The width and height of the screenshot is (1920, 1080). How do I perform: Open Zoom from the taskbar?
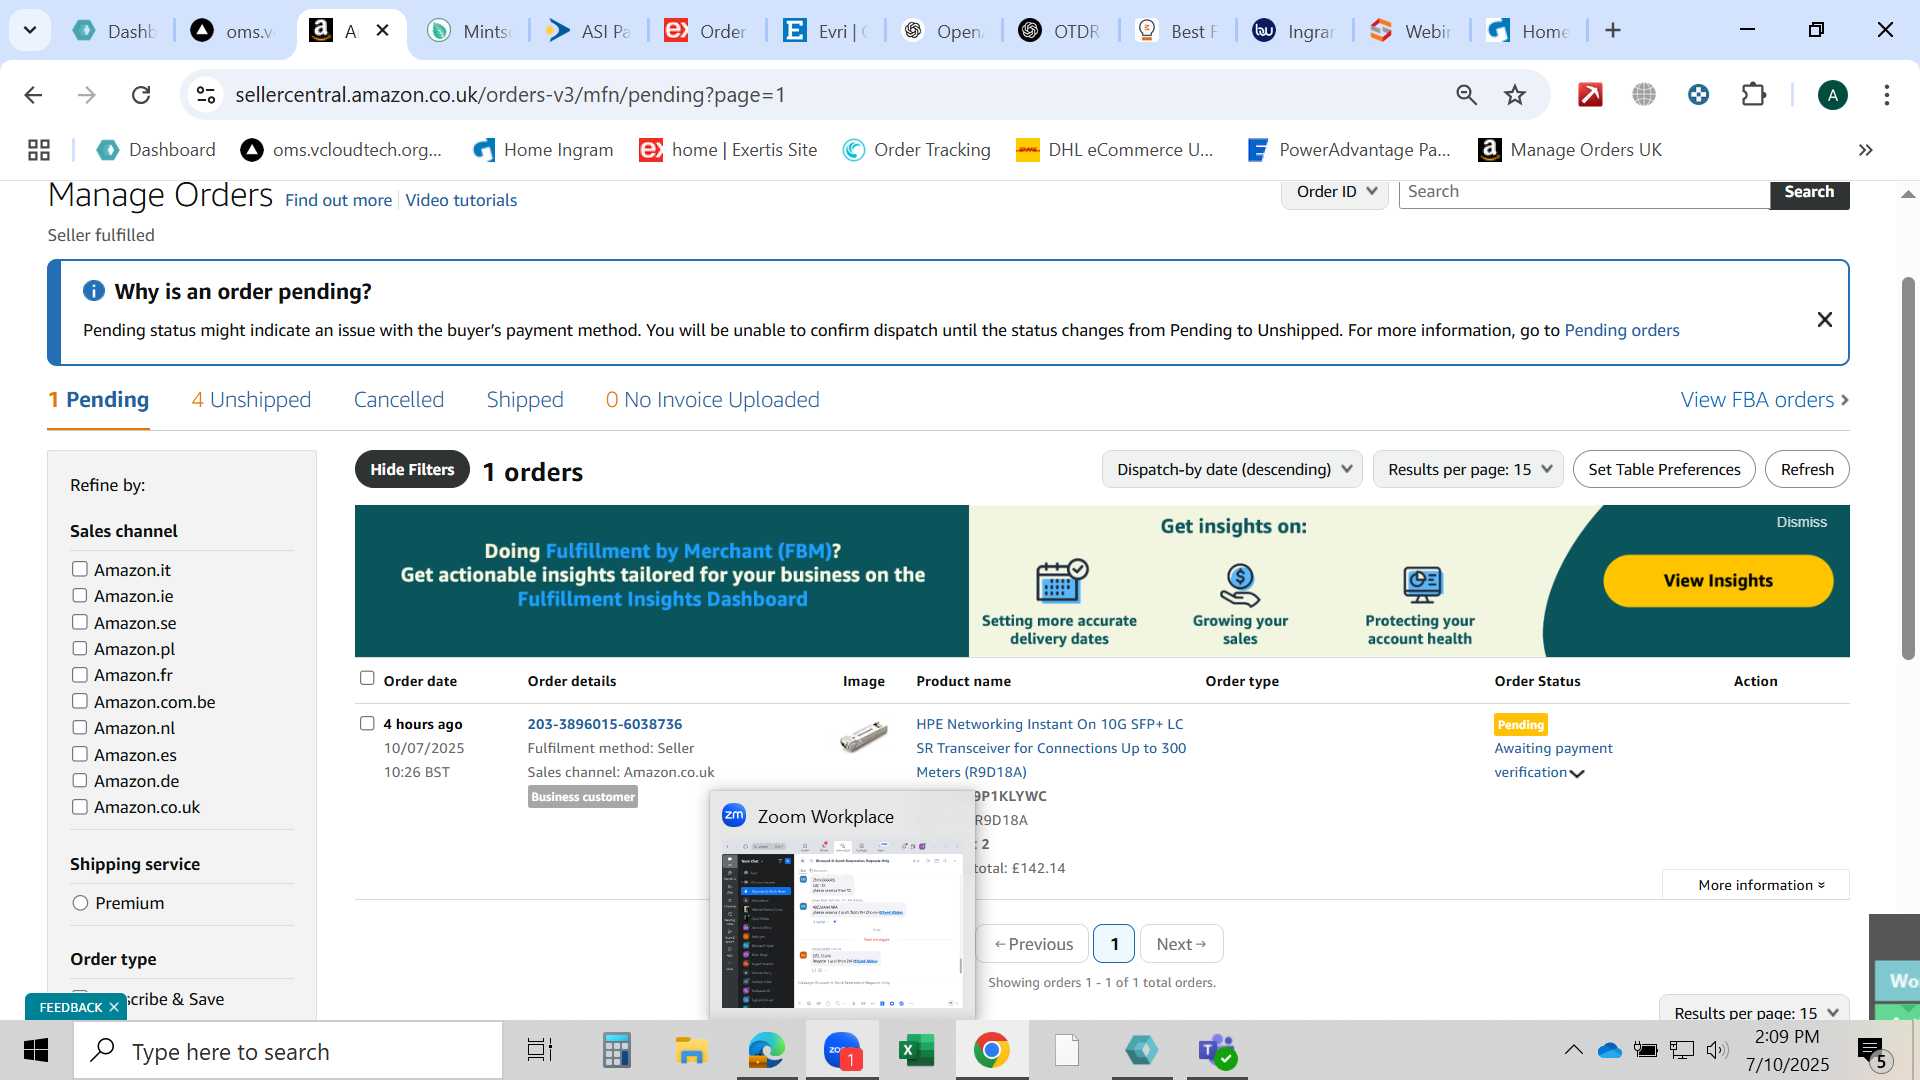[842, 1051]
